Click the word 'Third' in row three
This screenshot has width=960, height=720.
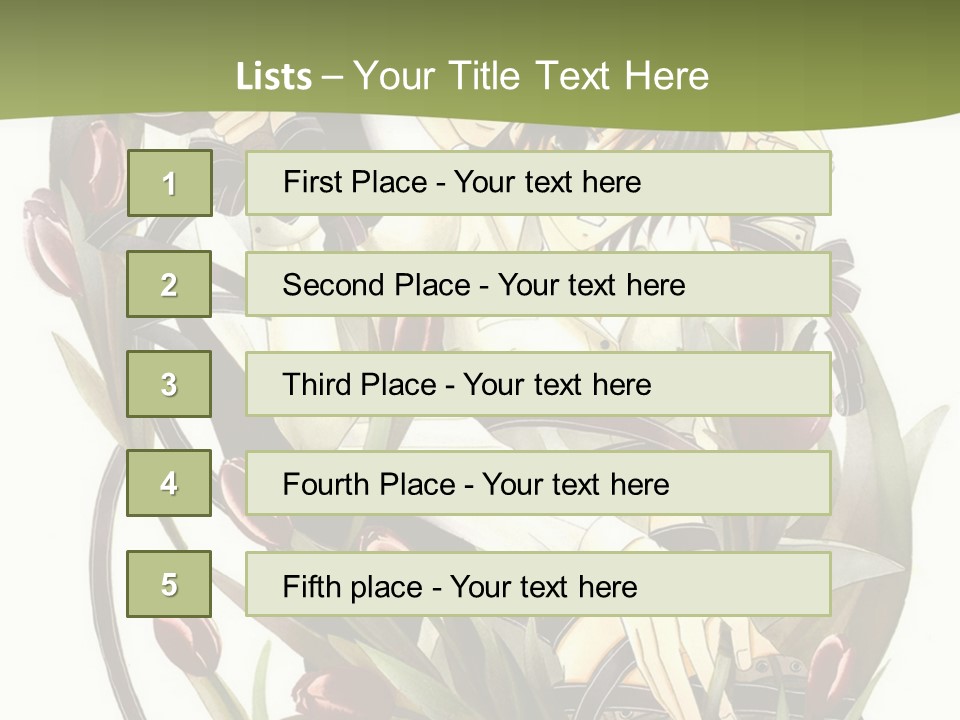[318, 385]
